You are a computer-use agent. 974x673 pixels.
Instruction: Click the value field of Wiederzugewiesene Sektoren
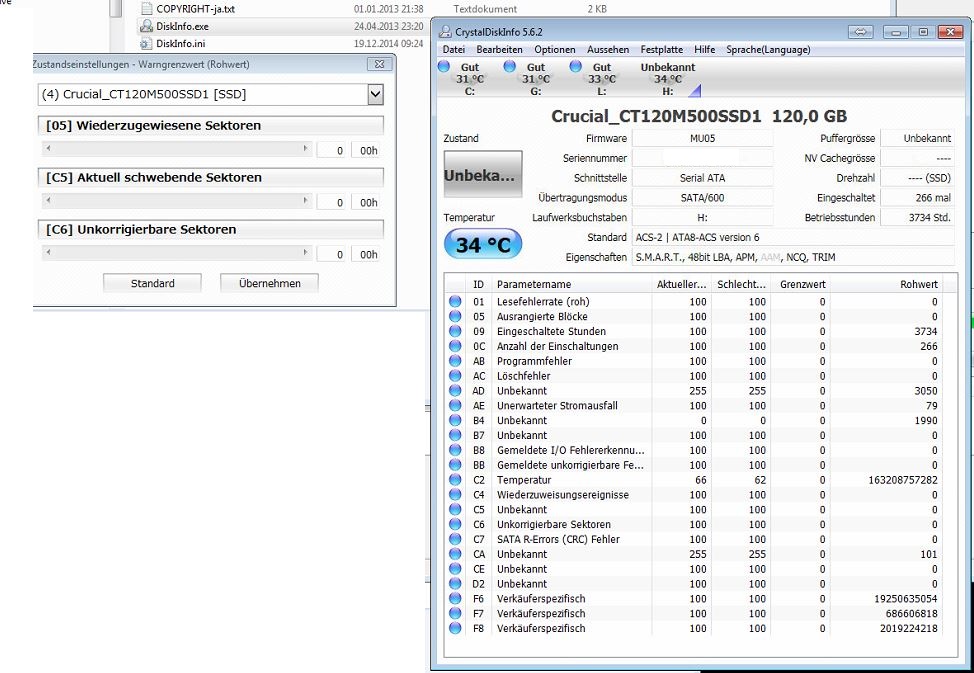click(331, 150)
